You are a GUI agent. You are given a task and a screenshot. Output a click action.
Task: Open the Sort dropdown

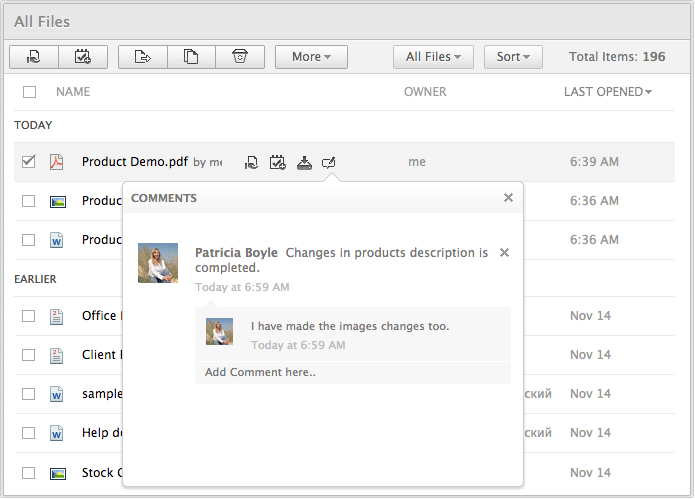512,57
